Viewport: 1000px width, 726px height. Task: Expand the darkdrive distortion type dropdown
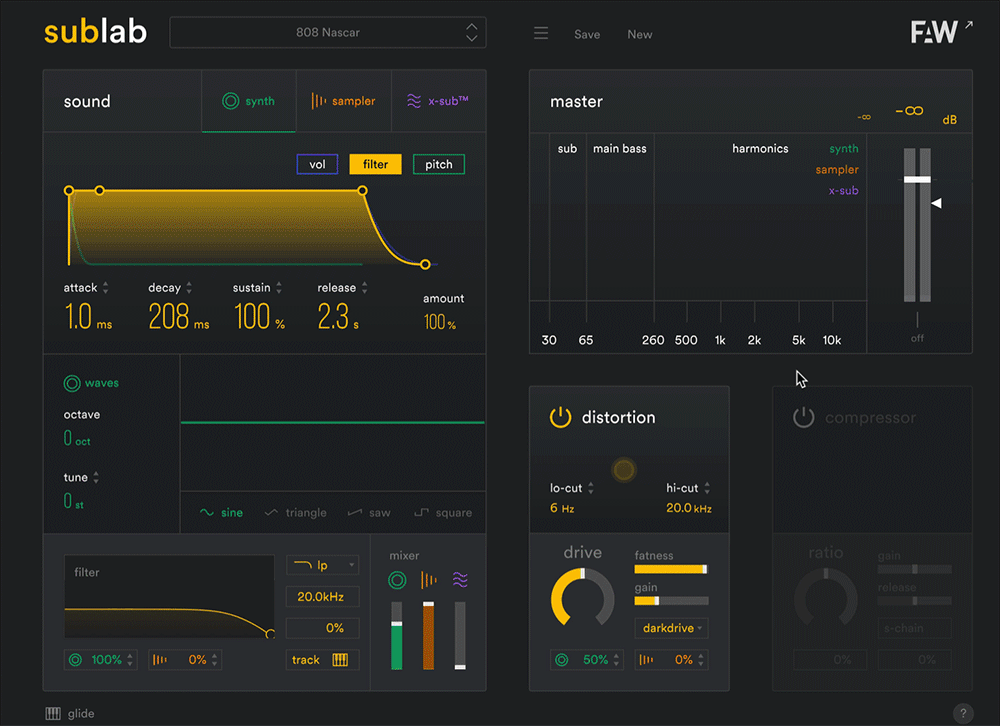pos(671,628)
